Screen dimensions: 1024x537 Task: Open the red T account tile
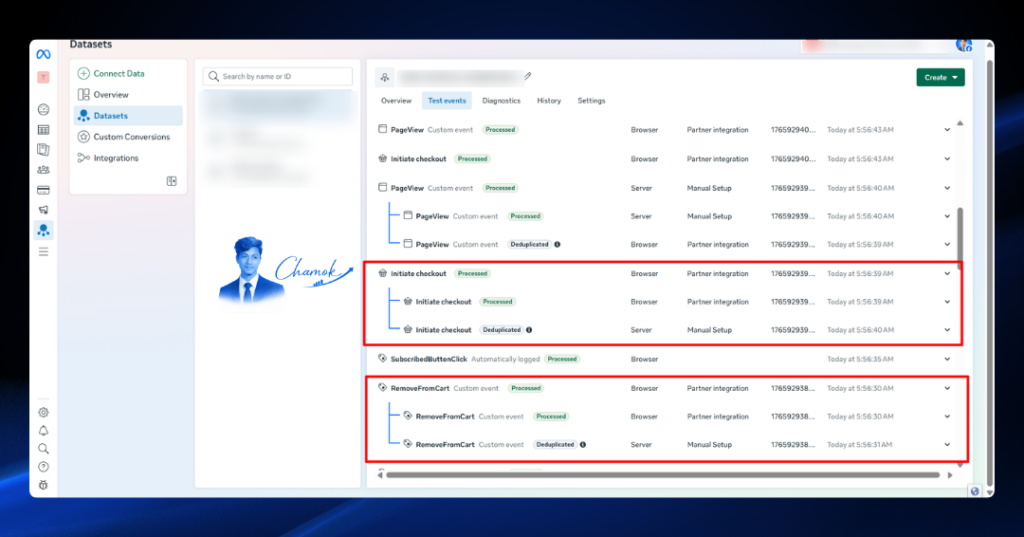click(43, 78)
